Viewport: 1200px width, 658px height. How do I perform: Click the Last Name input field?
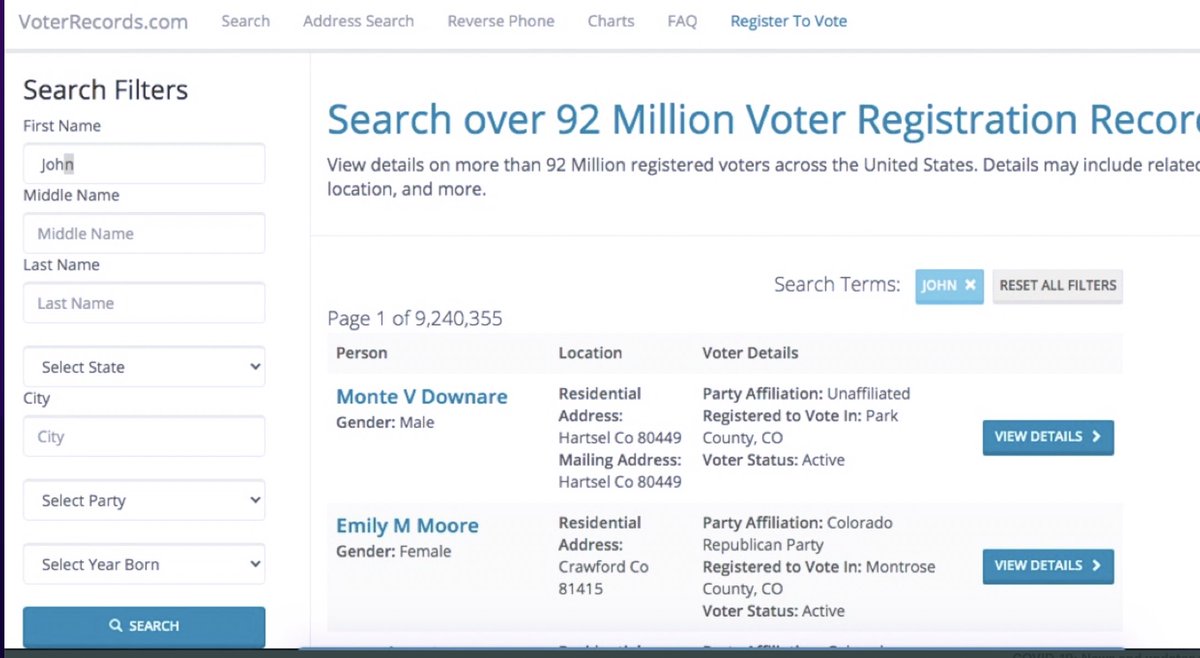pyautogui.click(x=144, y=303)
